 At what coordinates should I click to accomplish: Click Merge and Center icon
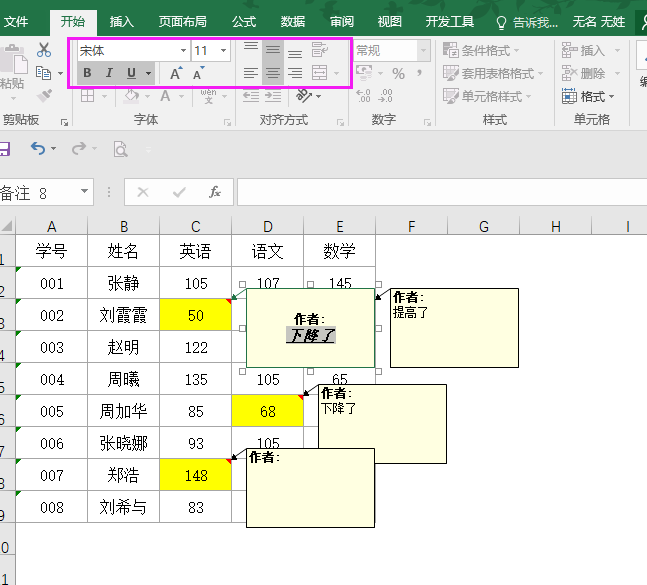pos(319,73)
